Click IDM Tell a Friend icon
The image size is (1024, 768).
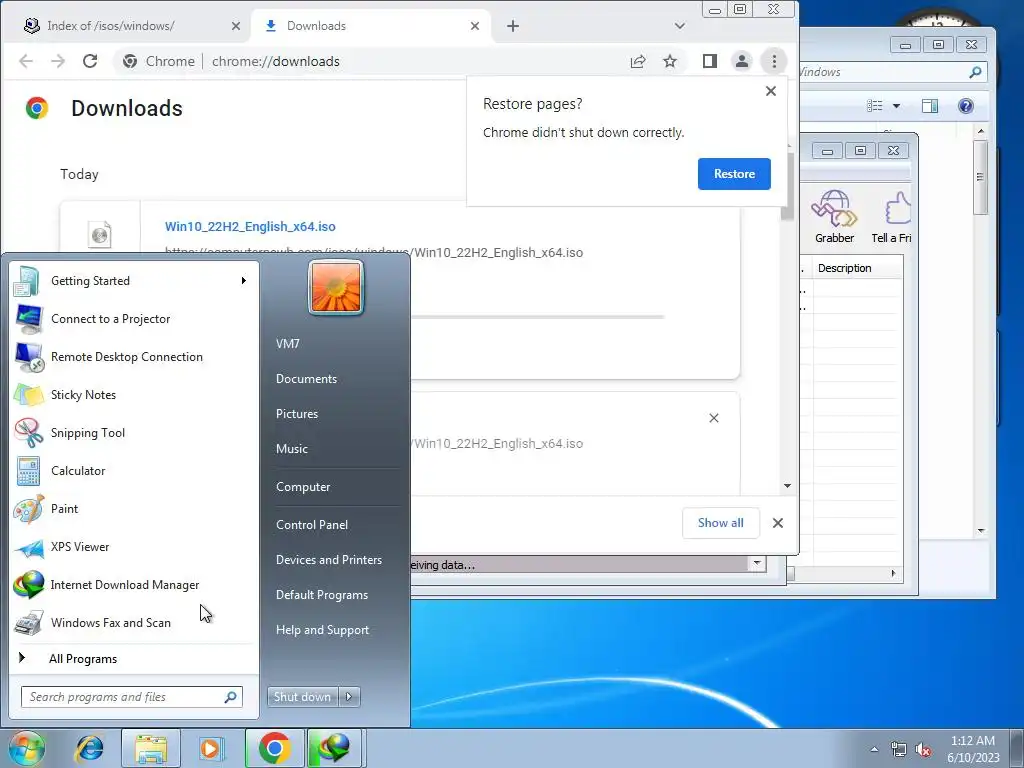[891, 217]
